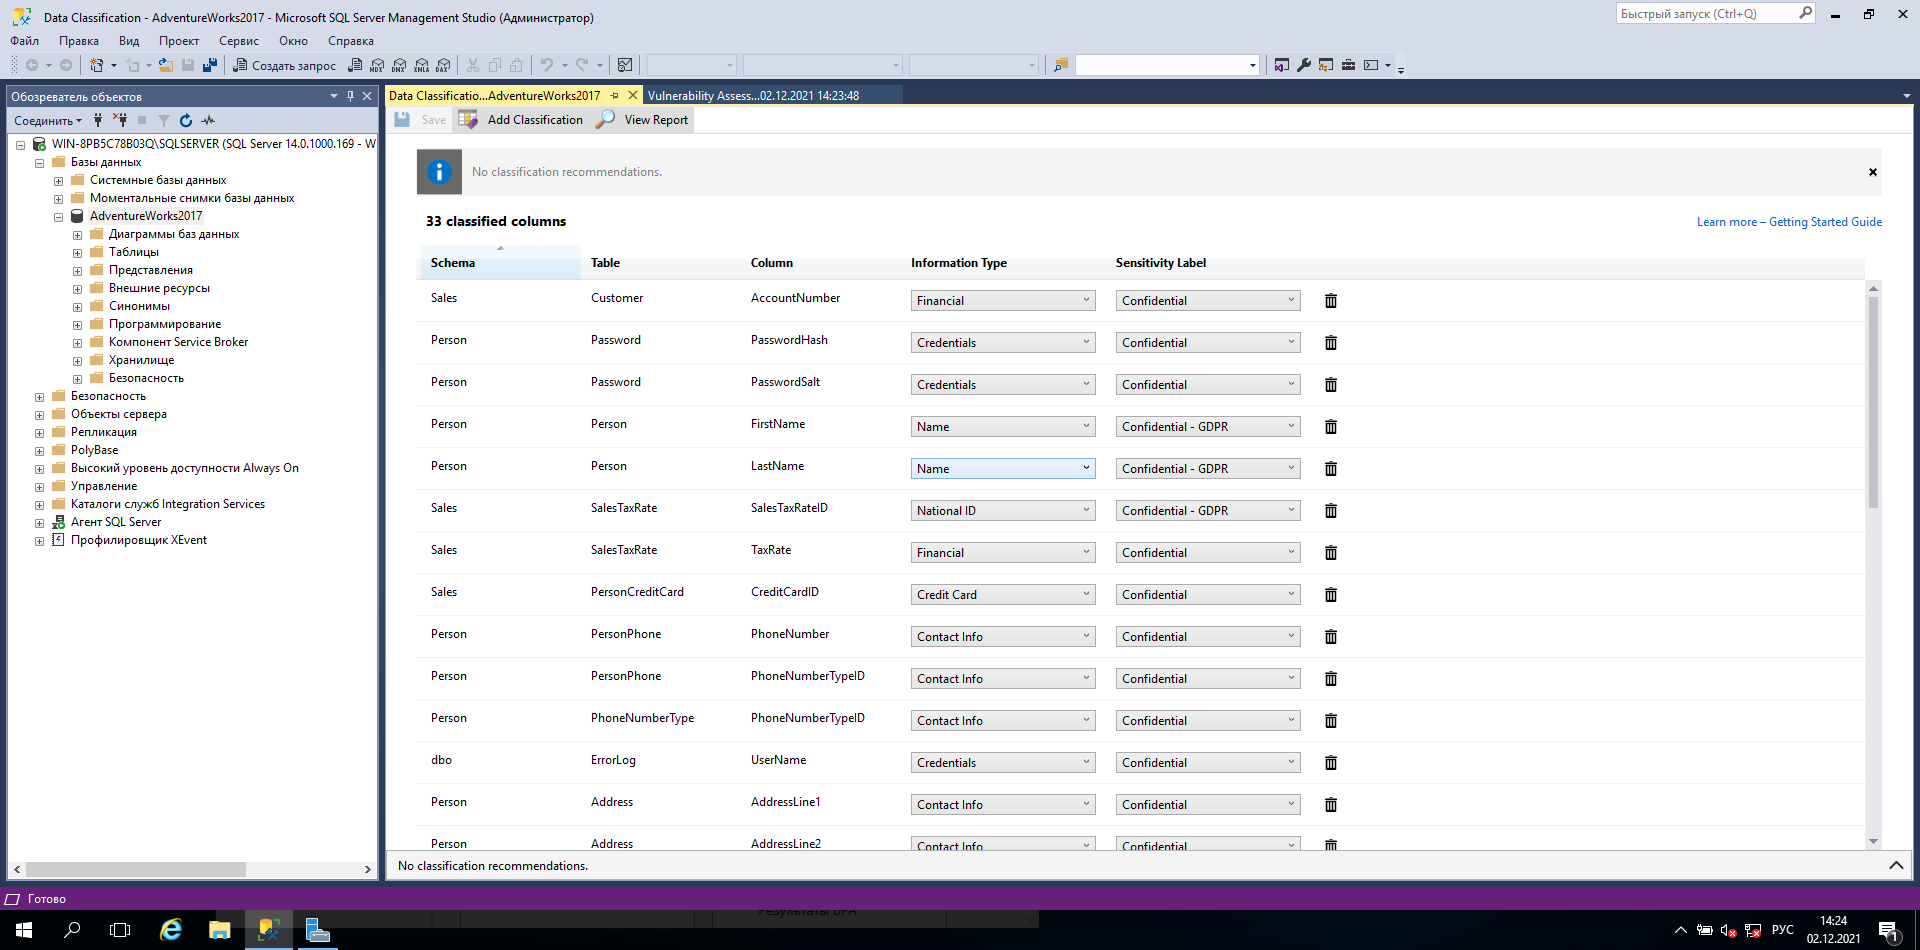The height and width of the screenshot is (950, 1920).
Task: Select the Управление tree item
Action: [104, 487]
